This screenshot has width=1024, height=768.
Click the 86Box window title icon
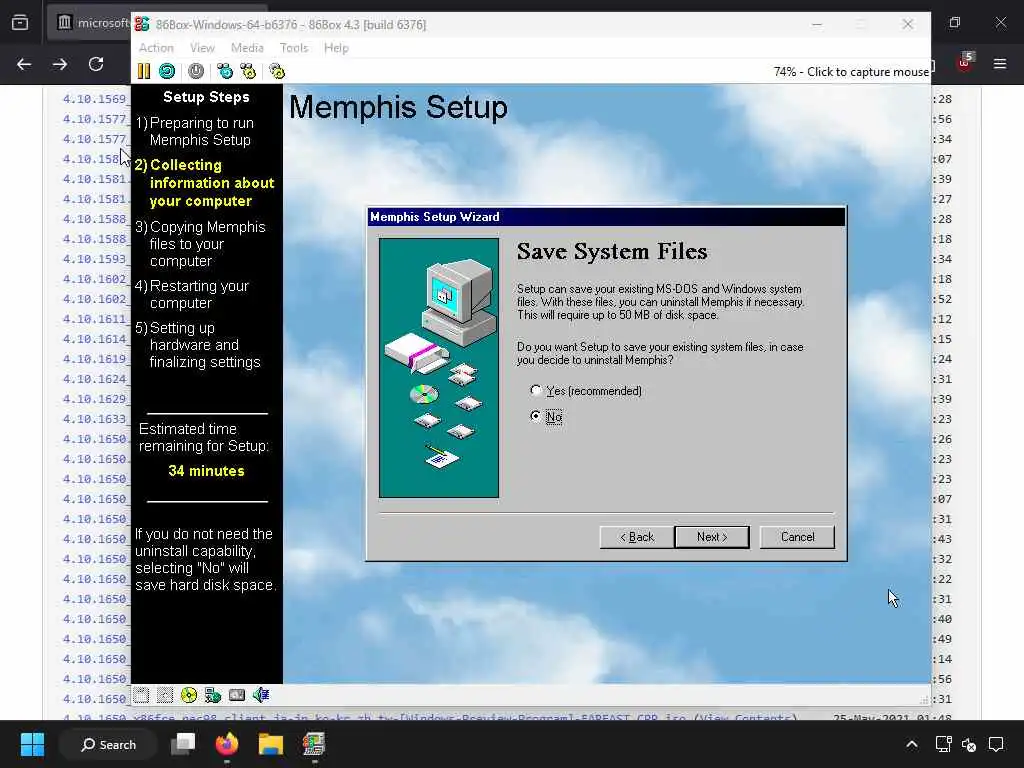pyautogui.click(x=142, y=25)
